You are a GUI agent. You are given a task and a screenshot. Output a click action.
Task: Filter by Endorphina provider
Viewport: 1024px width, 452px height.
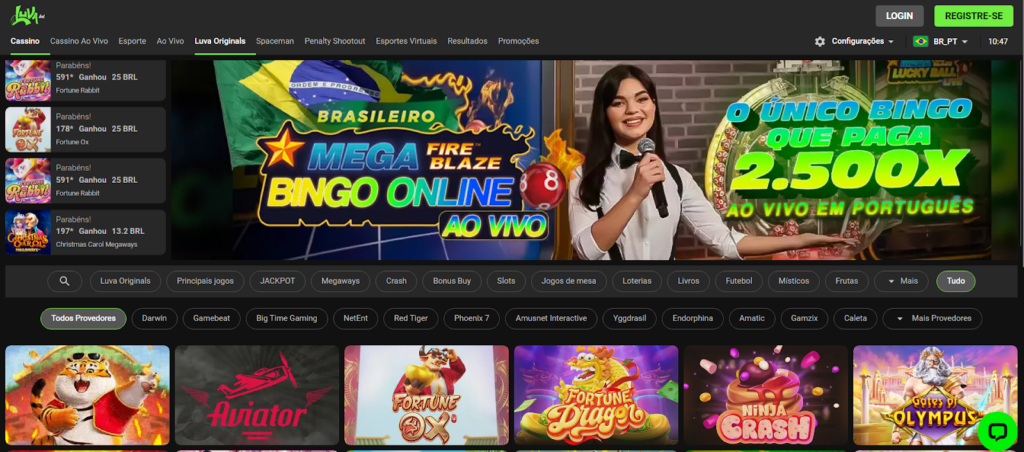click(x=693, y=318)
